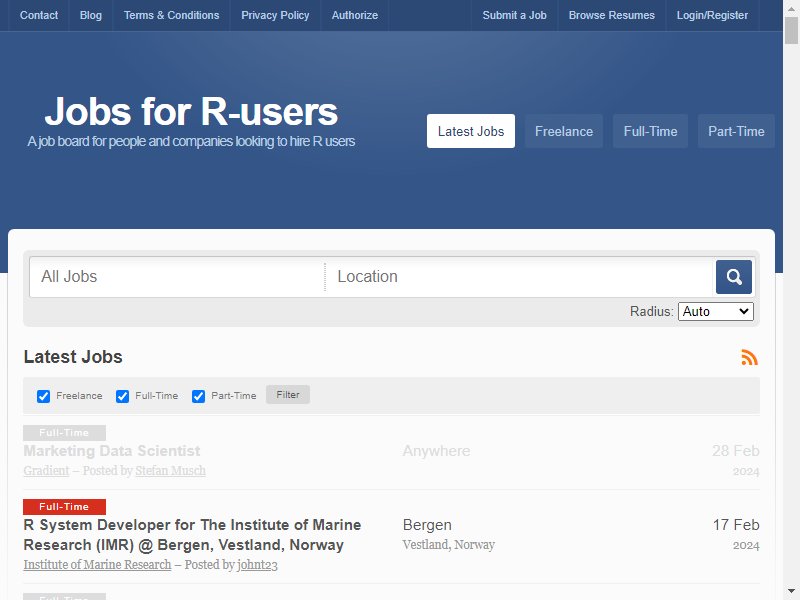
Task: Open Stefan Musch poster profile
Action: coord(170,470)
